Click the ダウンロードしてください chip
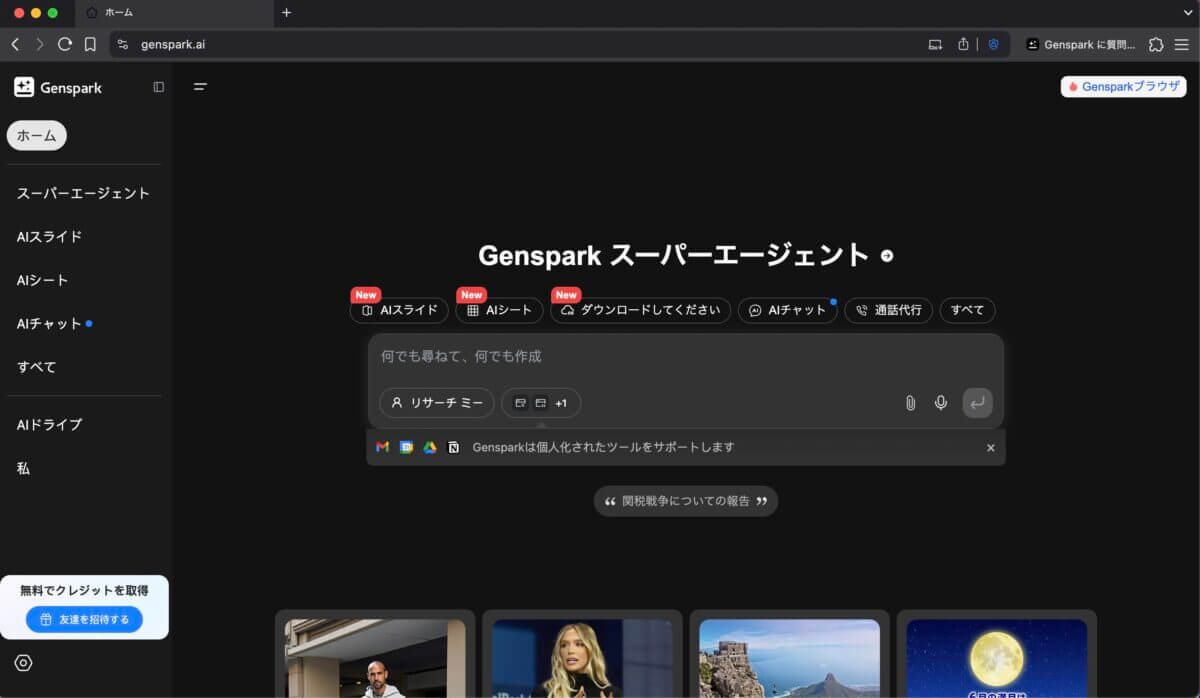The image size is (1200, 698). (x=640, y=310)
